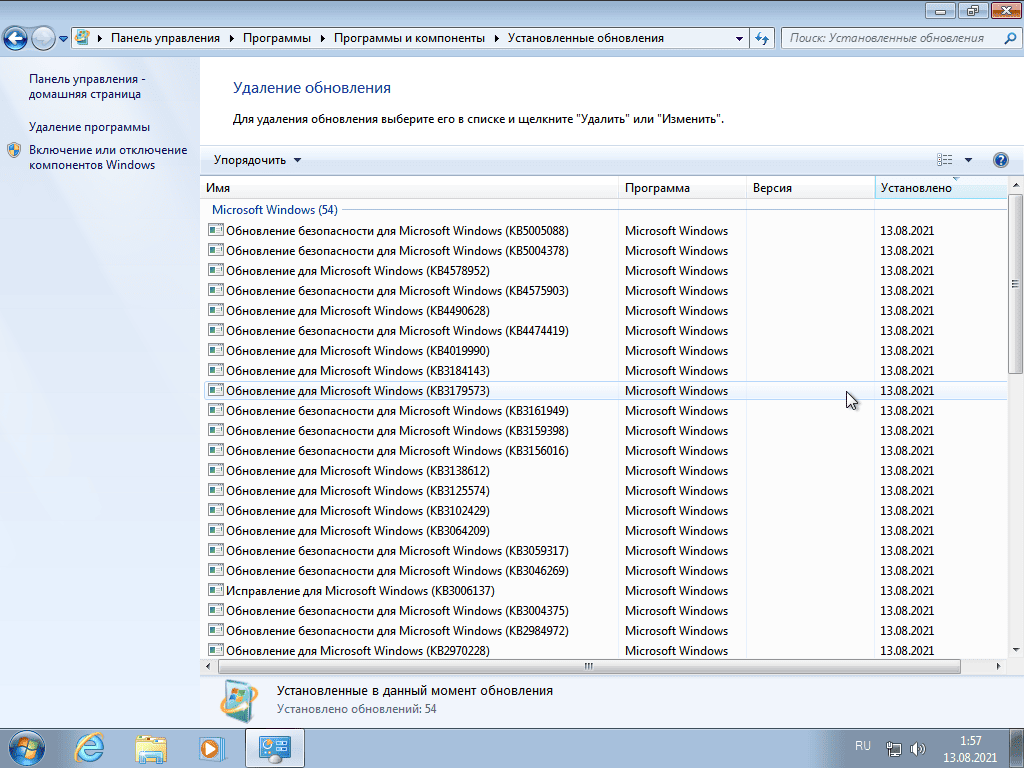Image resolution: width=1024 pixels, height=768 pixels.
Task: Click the vertical scrollbar thumb of the list
Action: point(1016,283)
